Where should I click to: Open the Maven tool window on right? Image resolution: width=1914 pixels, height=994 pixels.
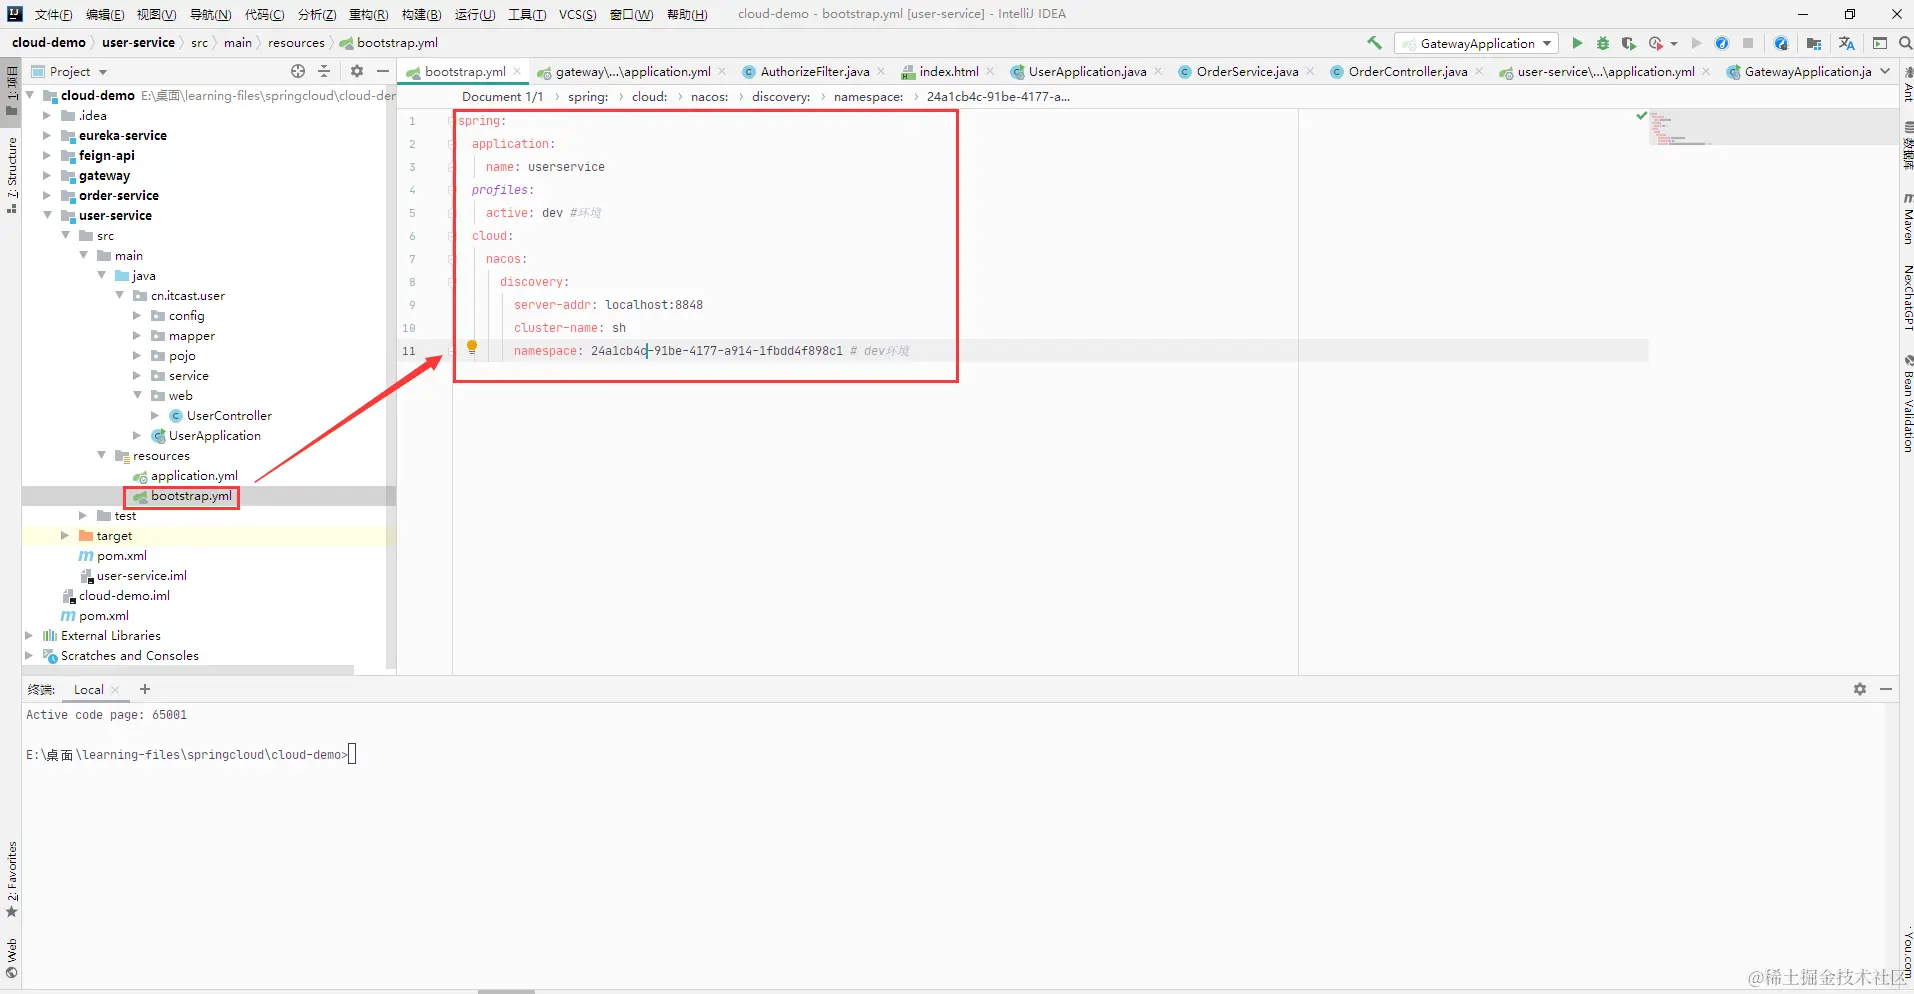coord(1907,220)
